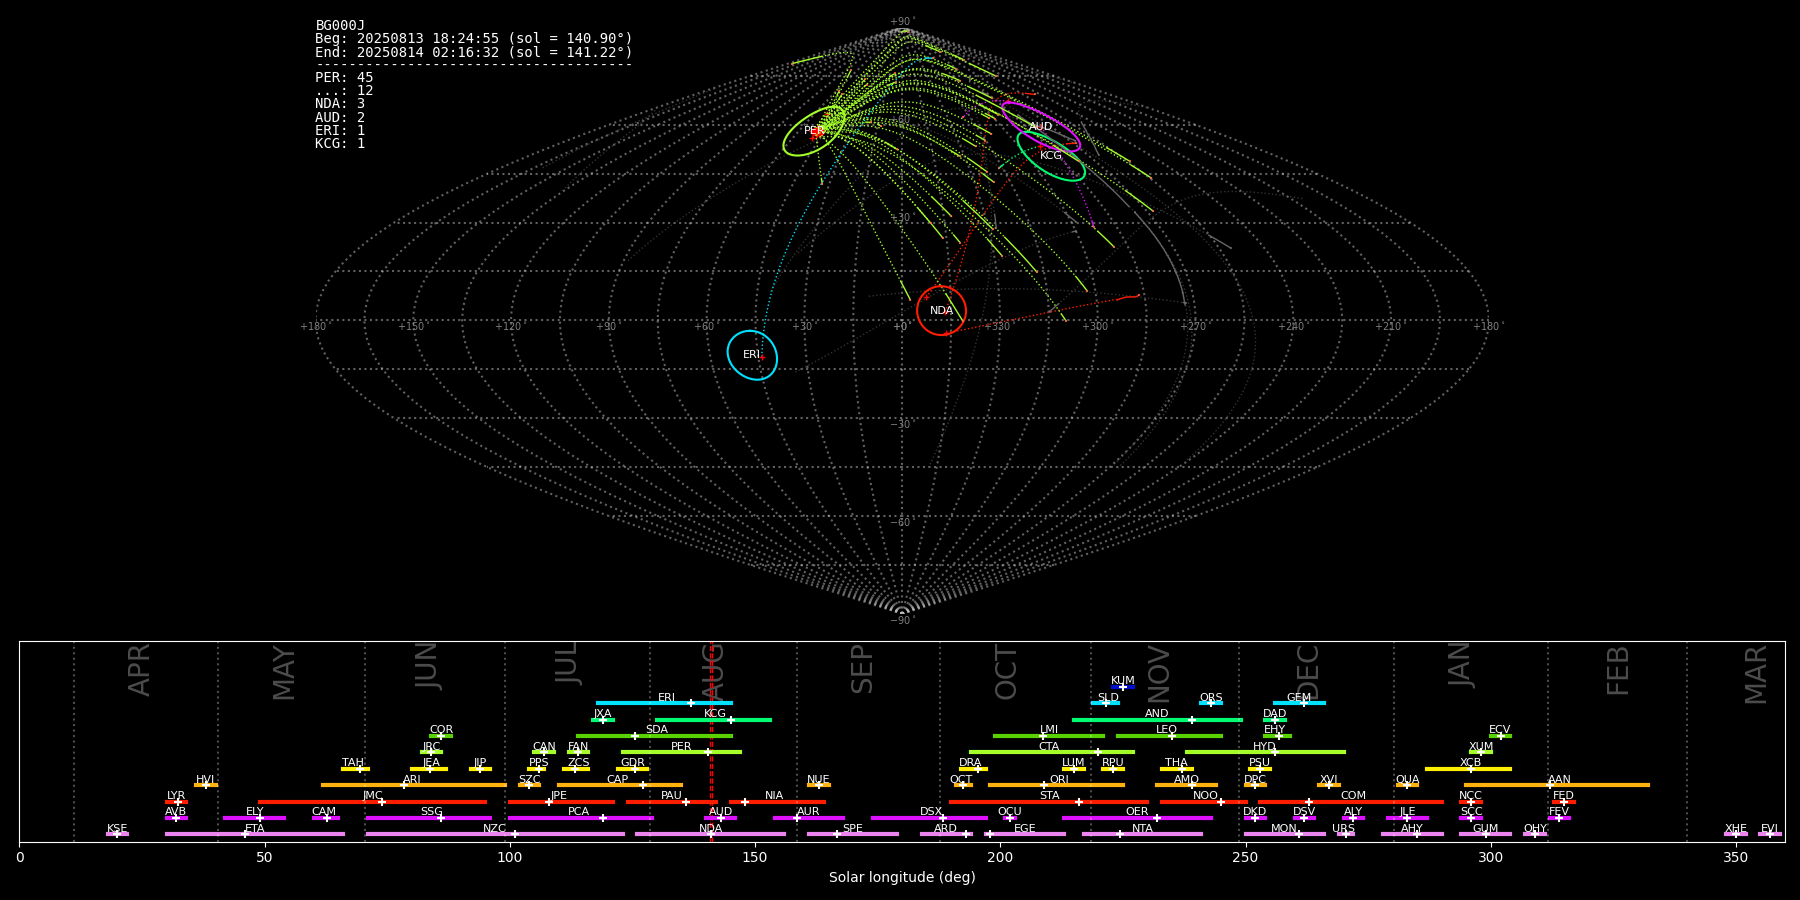Select the FEB month label in the timeline

(x=1618, y=671)
